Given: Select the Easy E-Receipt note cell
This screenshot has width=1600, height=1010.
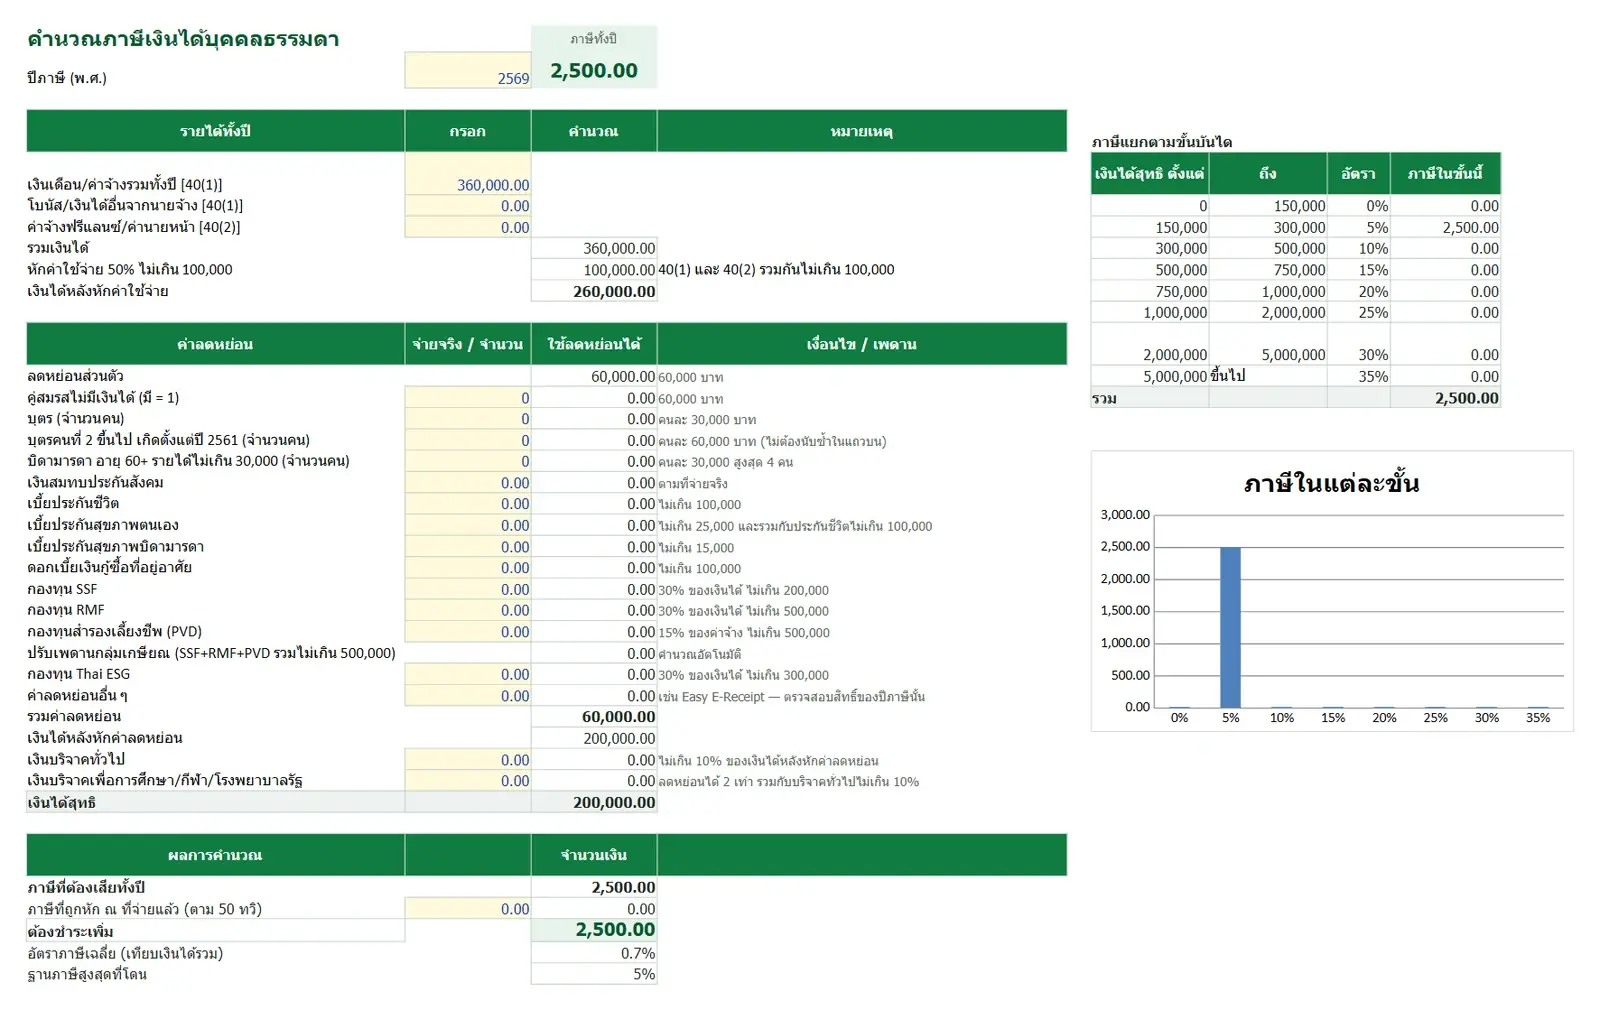Looking at the screenshot, I should click(x=862, y=696).
